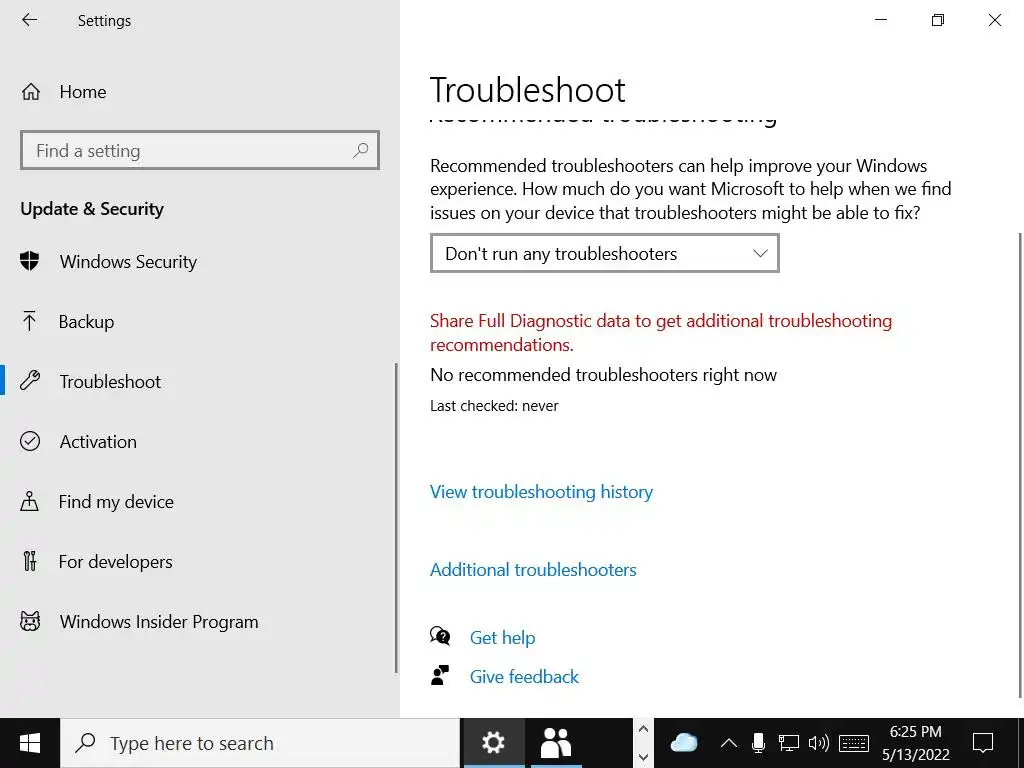This screenshot has width=1024, height=768.
Task: Click the Get help link
Action: coord(502,638)
